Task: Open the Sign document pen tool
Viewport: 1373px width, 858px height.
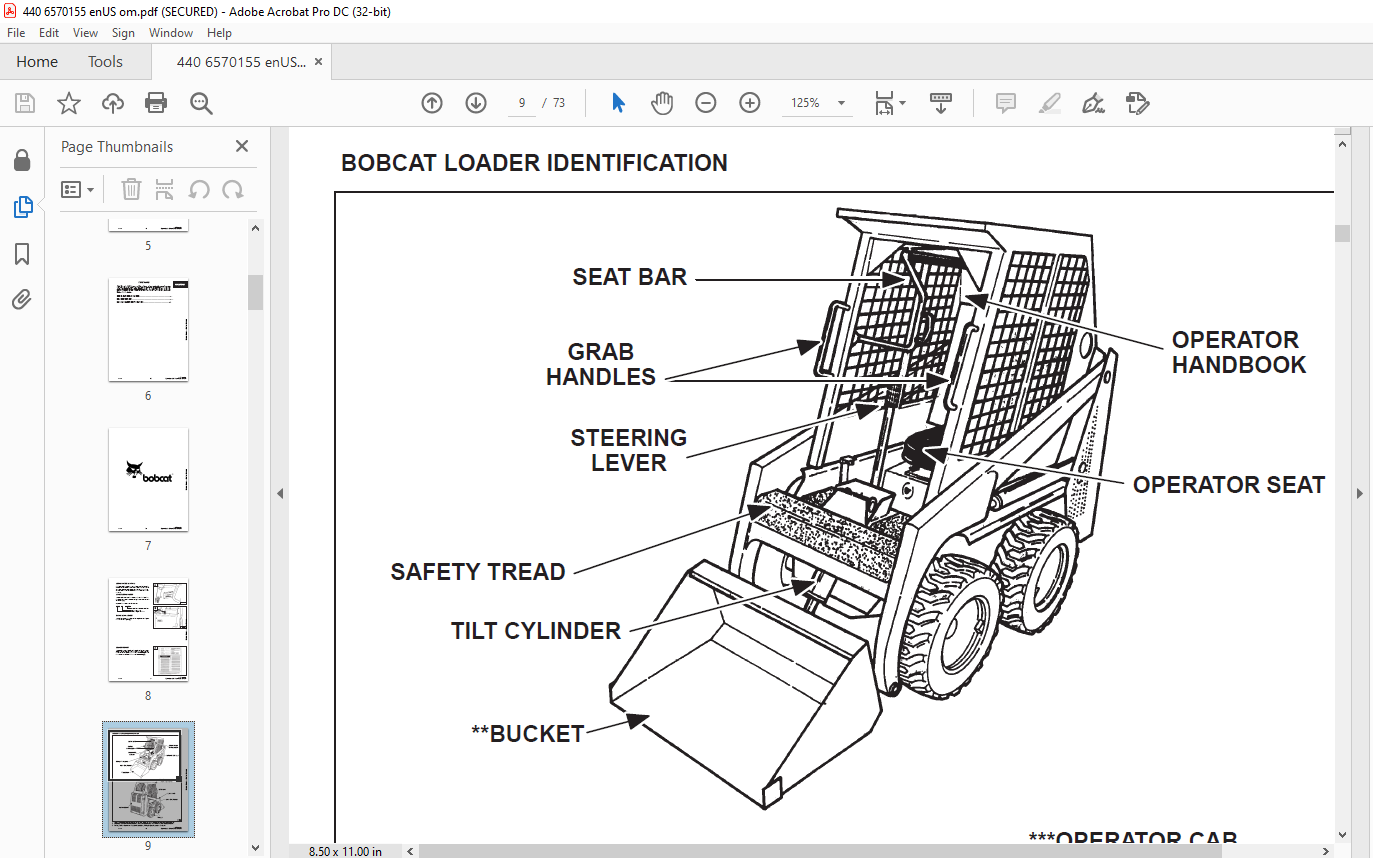Action: [1093, 103]
